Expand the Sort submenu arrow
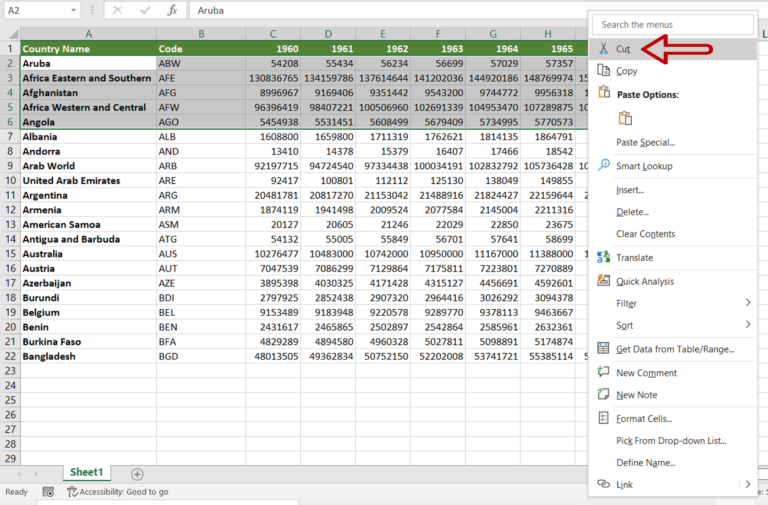 point(748,325)
